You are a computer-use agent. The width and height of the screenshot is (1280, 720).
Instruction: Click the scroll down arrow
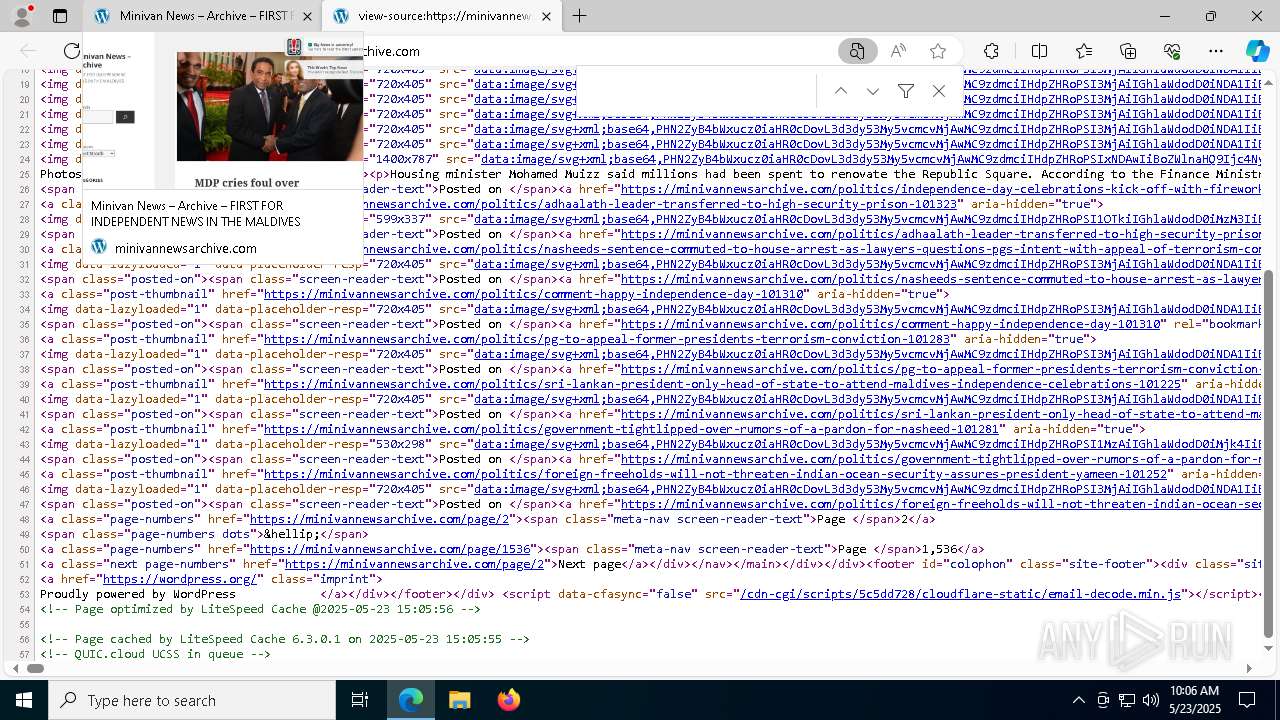1269,650
